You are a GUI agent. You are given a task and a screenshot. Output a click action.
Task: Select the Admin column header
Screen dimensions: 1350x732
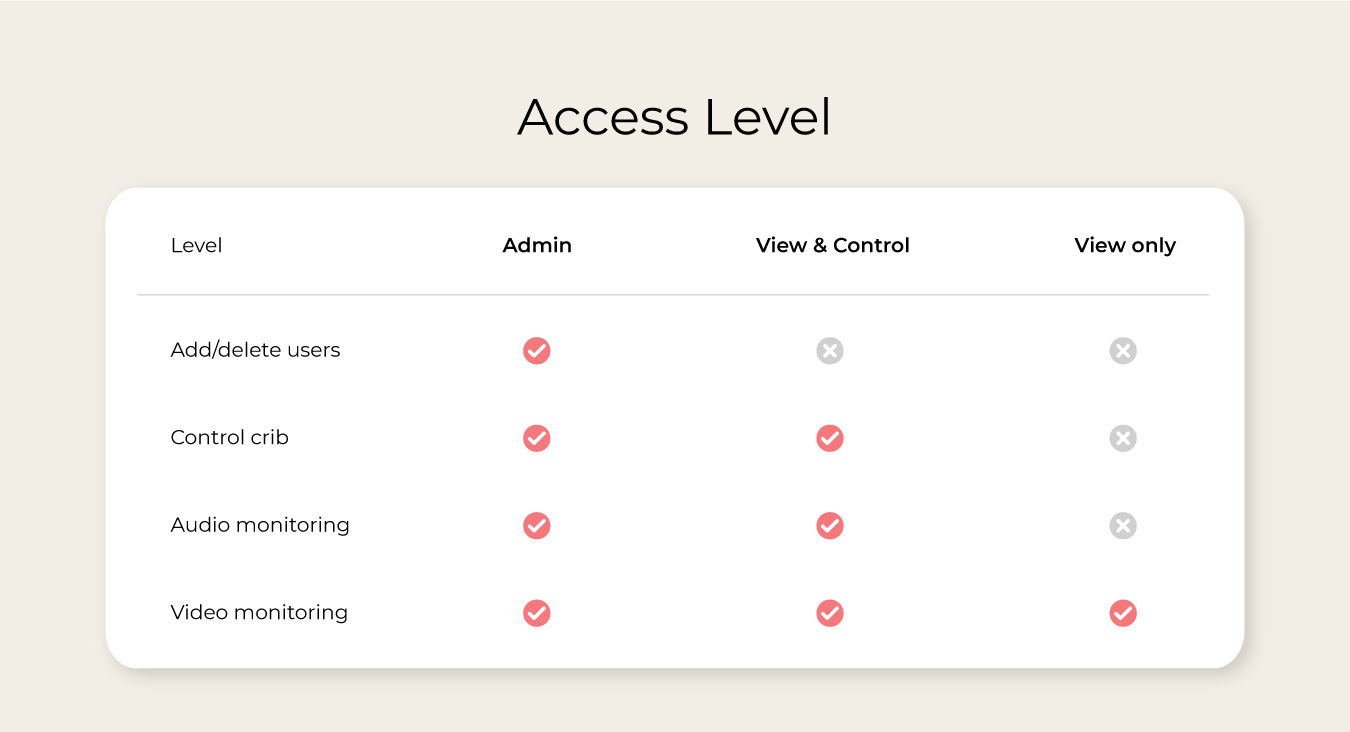(537, 245)
